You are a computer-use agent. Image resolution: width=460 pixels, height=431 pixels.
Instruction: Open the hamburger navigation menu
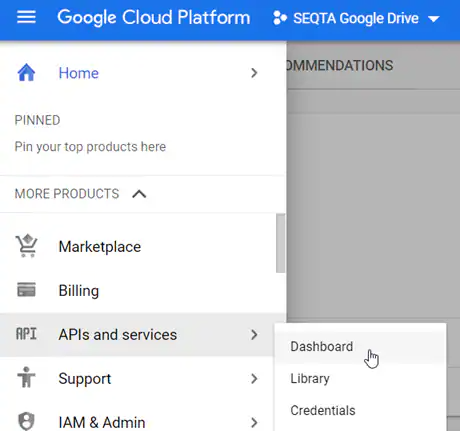tap(26, 17)
